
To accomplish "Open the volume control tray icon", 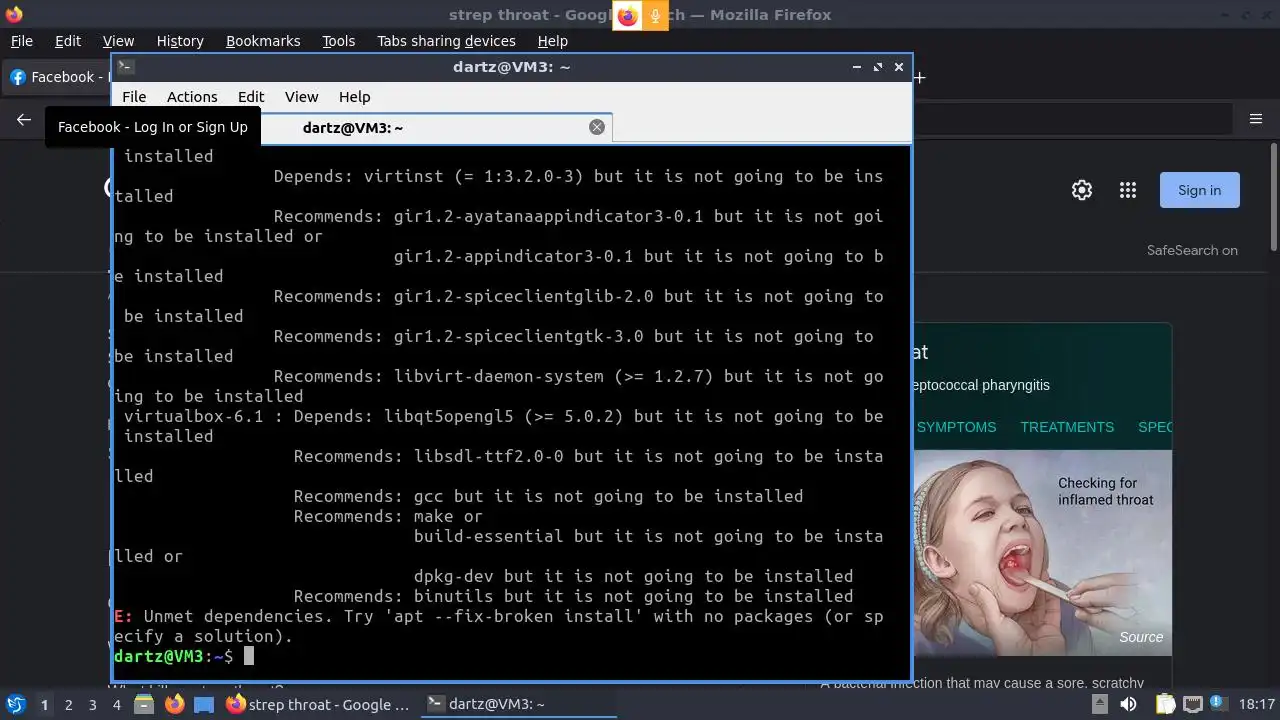I will pos(1128,704).
